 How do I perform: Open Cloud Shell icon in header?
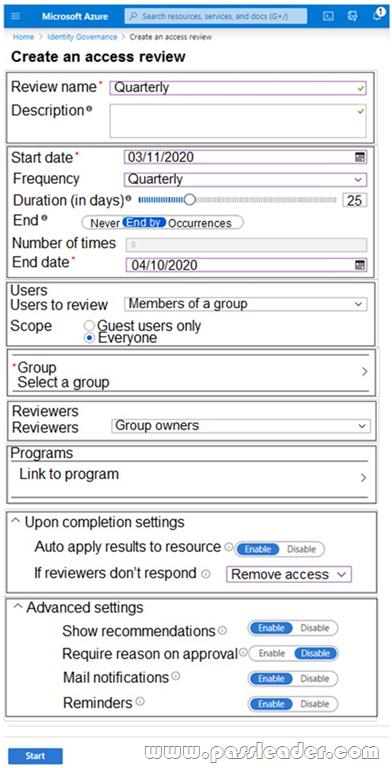[x=328, y=16]
